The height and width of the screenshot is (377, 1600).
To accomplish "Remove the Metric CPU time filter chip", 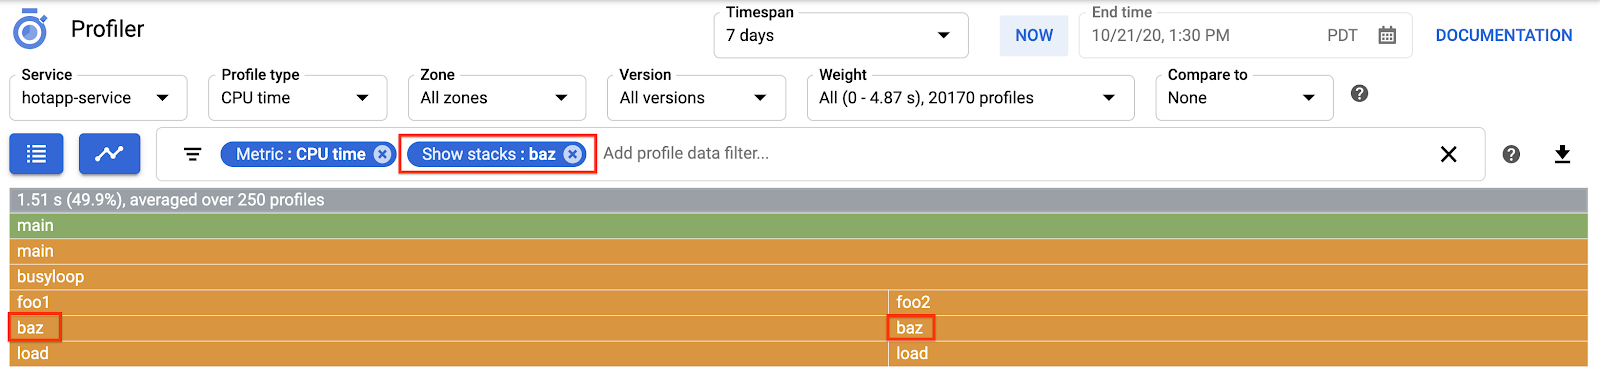I will 382,154.
